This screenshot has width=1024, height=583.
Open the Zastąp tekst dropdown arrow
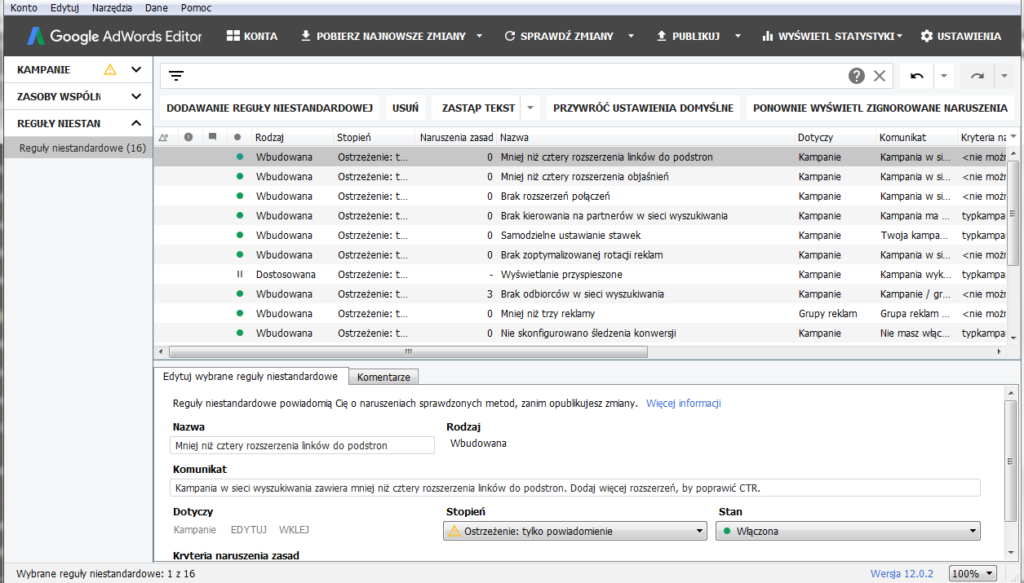[x=531, y=108]
